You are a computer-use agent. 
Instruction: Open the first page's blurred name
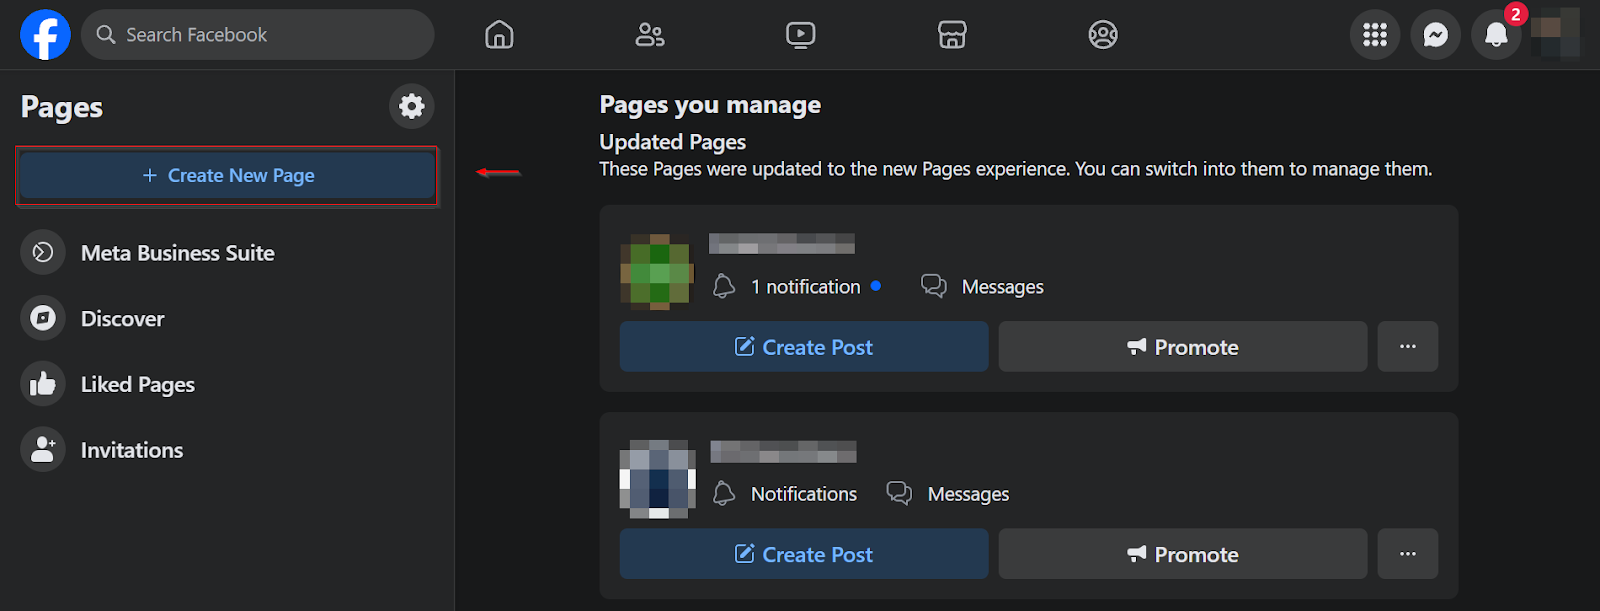tap(782, 243)
